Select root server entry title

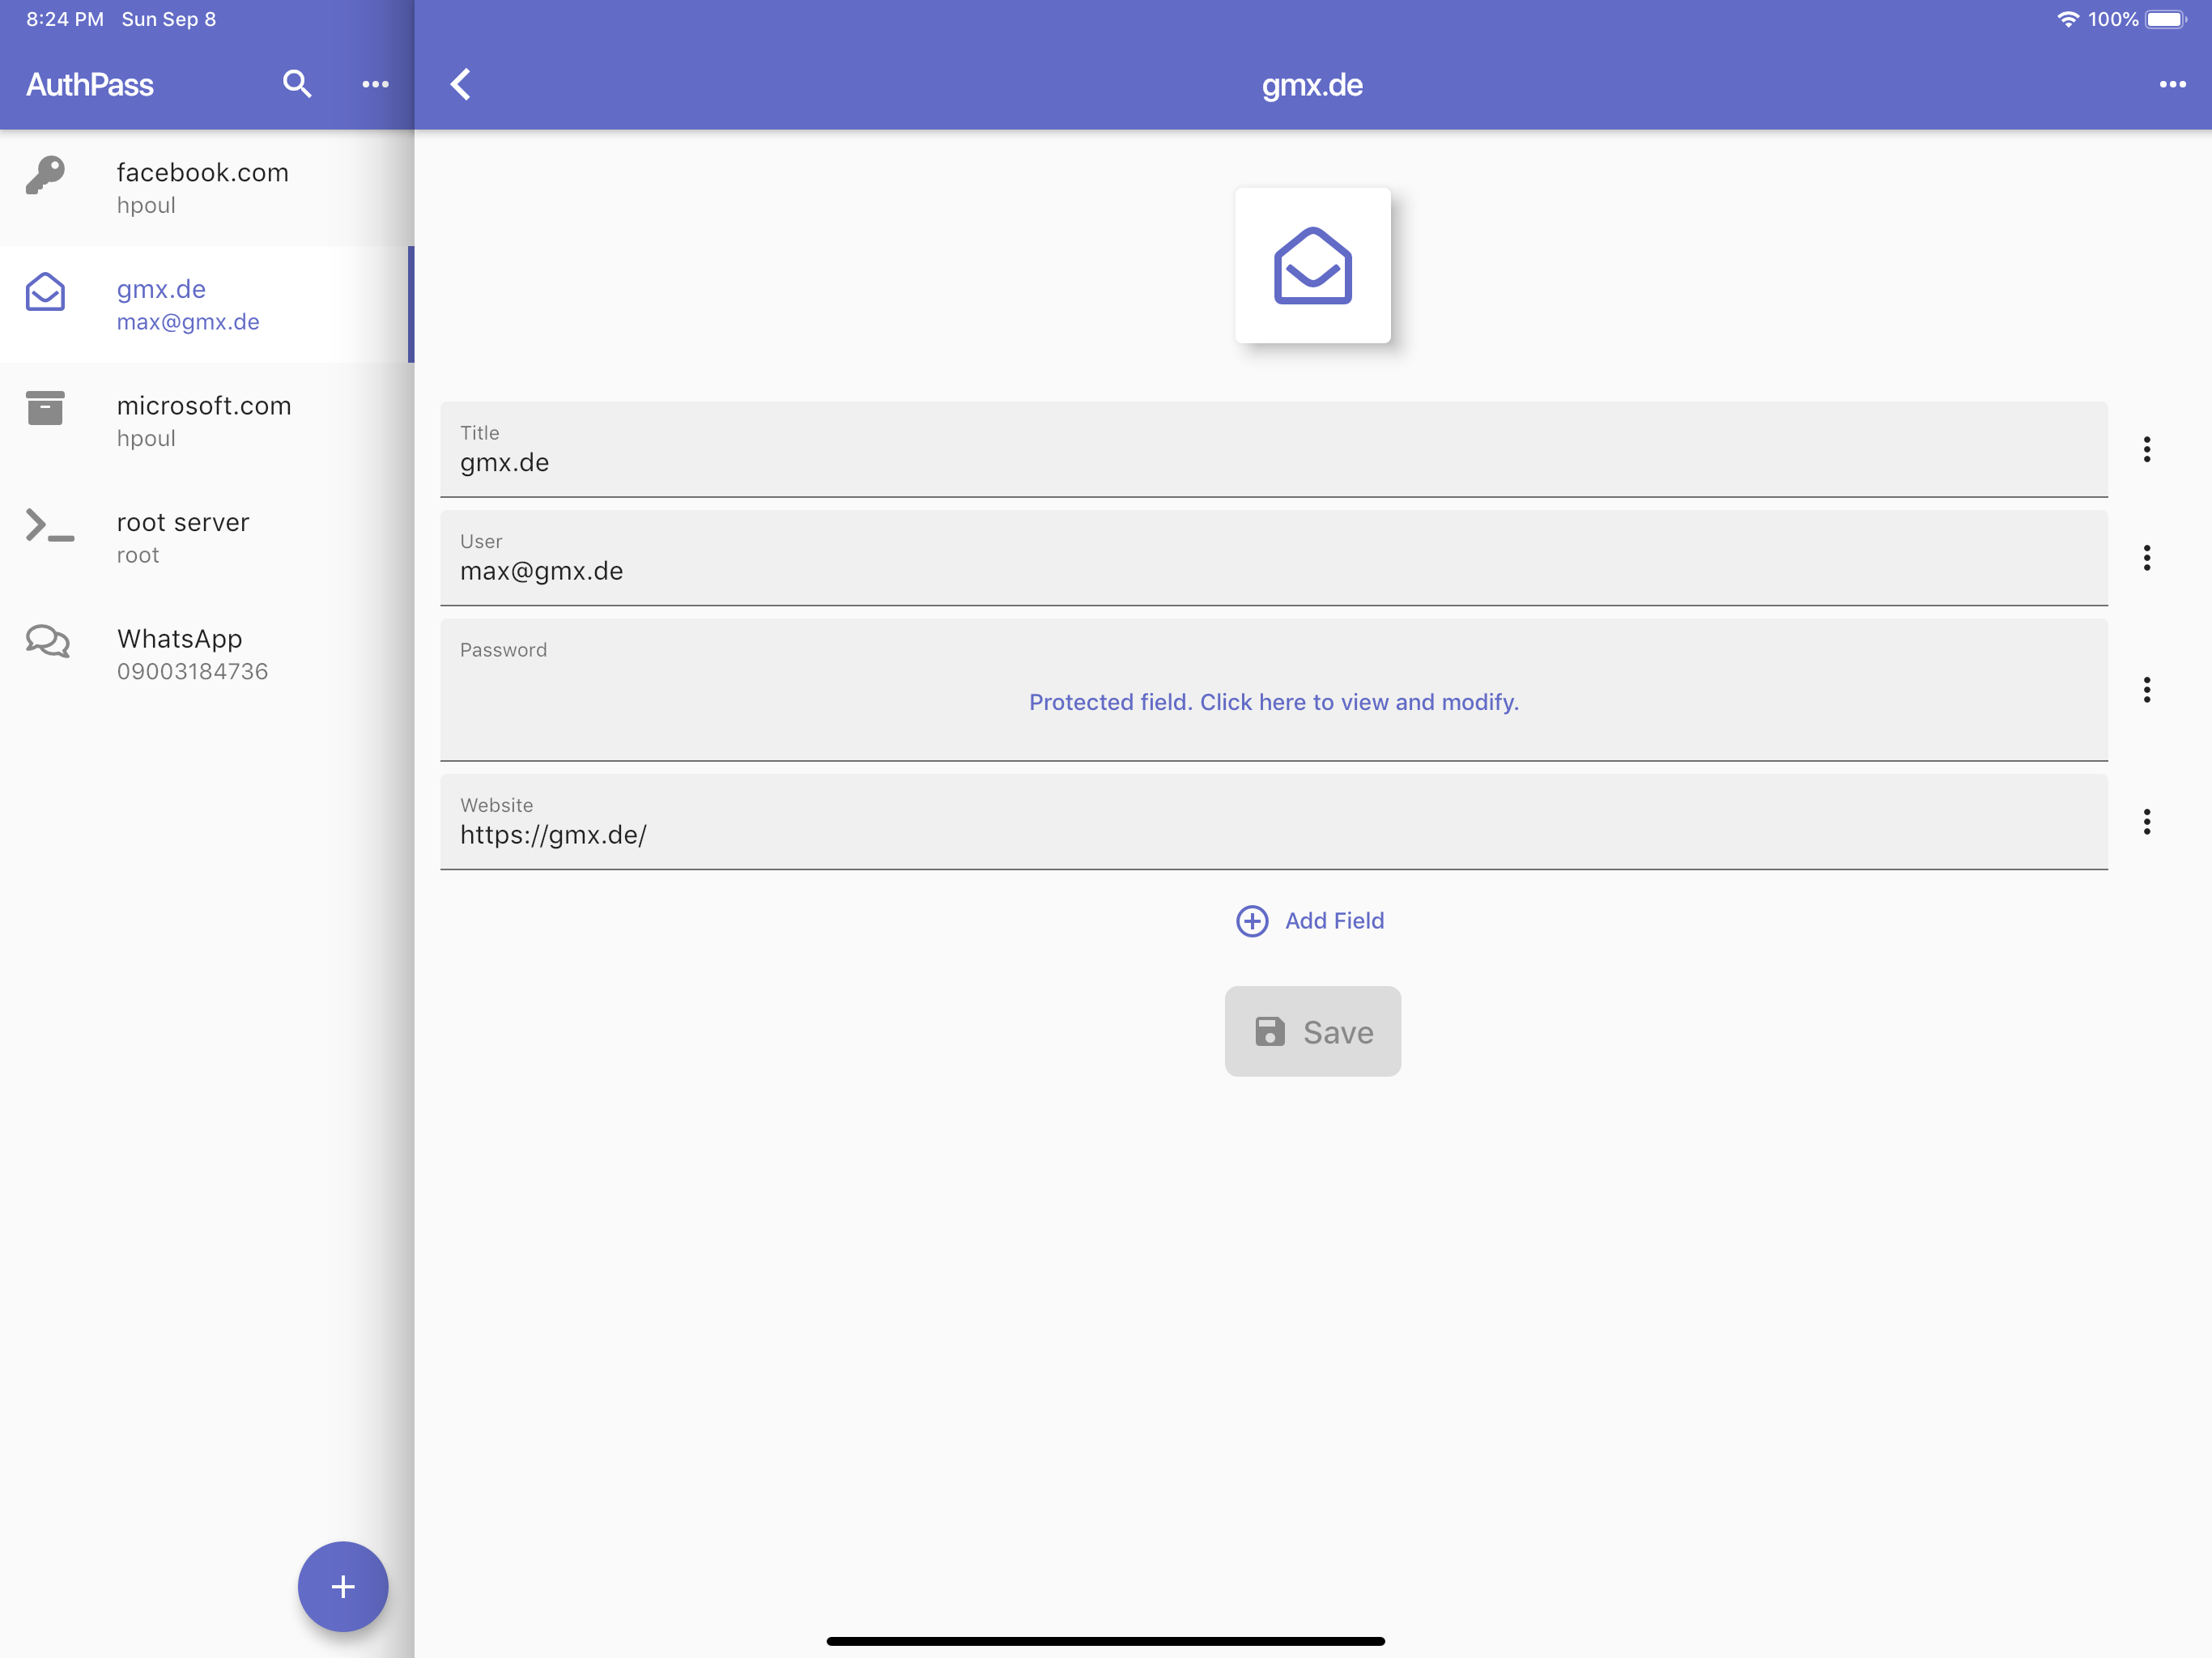click(x=183, y=522)
